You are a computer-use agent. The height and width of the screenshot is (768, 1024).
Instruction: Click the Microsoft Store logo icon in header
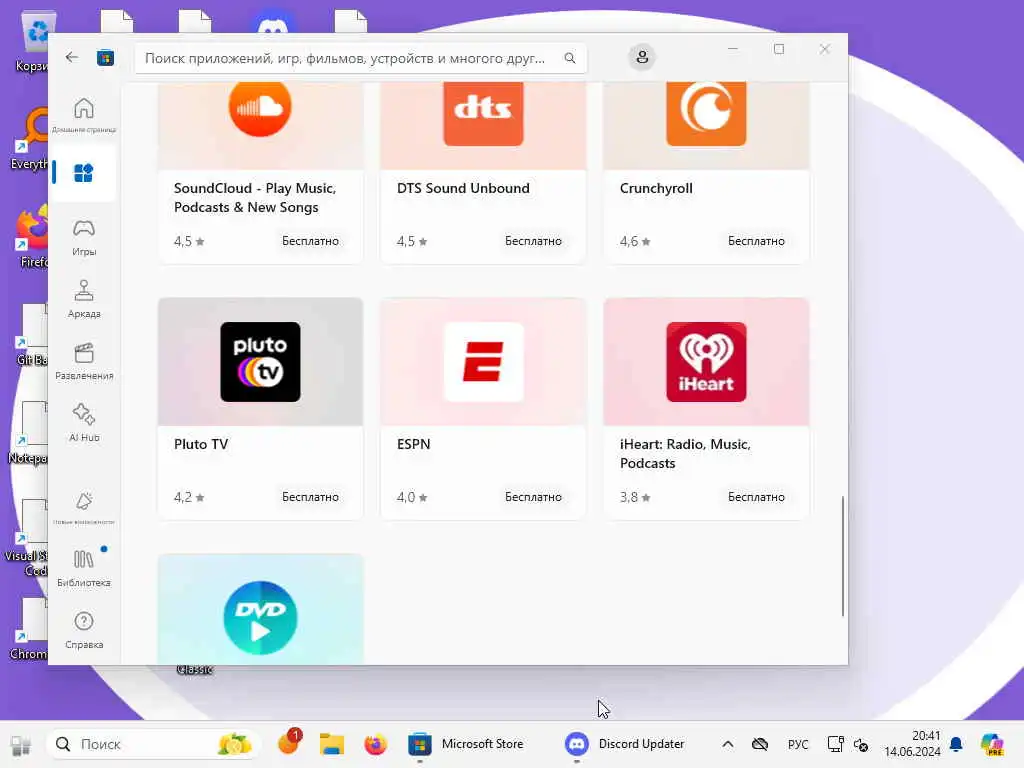pyautogui.click(x=105, y=58)
